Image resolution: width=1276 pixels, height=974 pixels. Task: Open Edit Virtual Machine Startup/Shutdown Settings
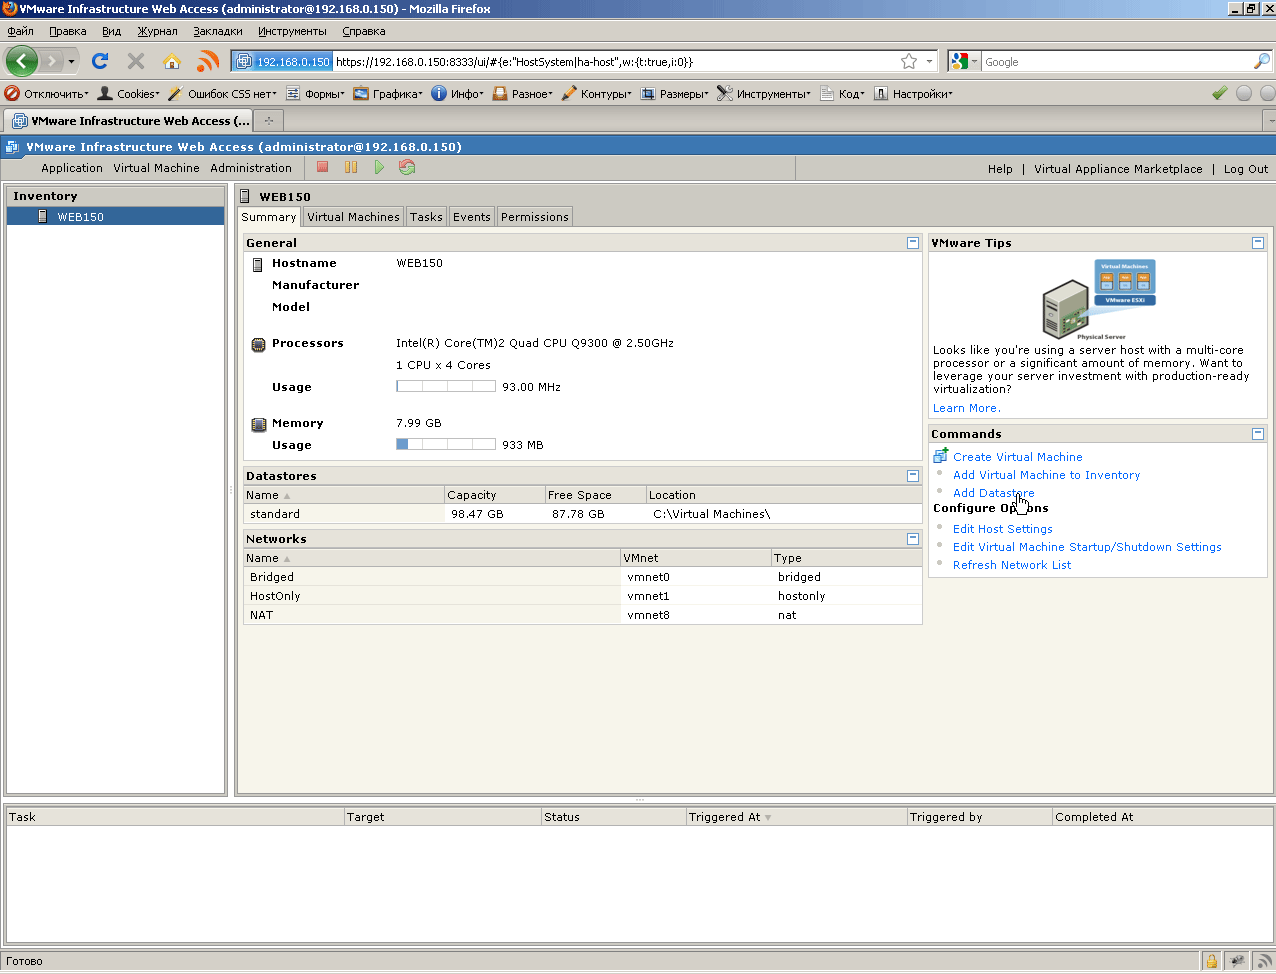tap(1087, 547)
